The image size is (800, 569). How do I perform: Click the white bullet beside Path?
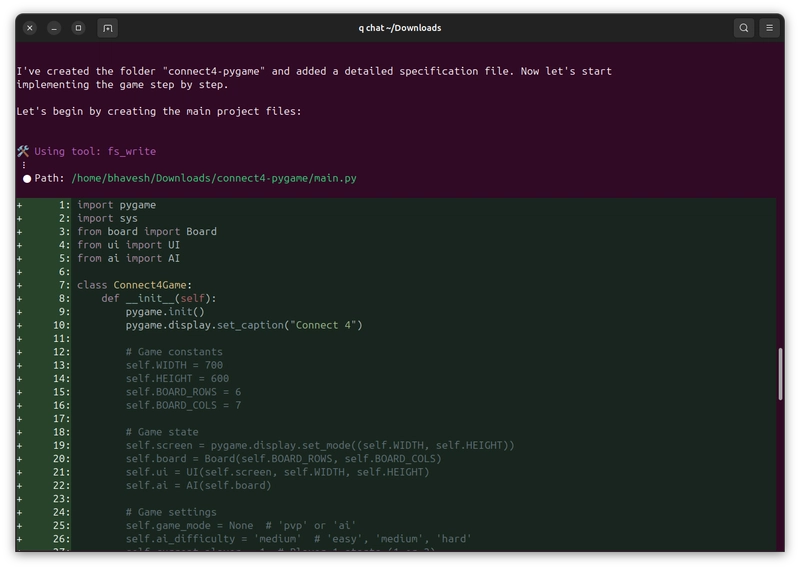(27, 179)
